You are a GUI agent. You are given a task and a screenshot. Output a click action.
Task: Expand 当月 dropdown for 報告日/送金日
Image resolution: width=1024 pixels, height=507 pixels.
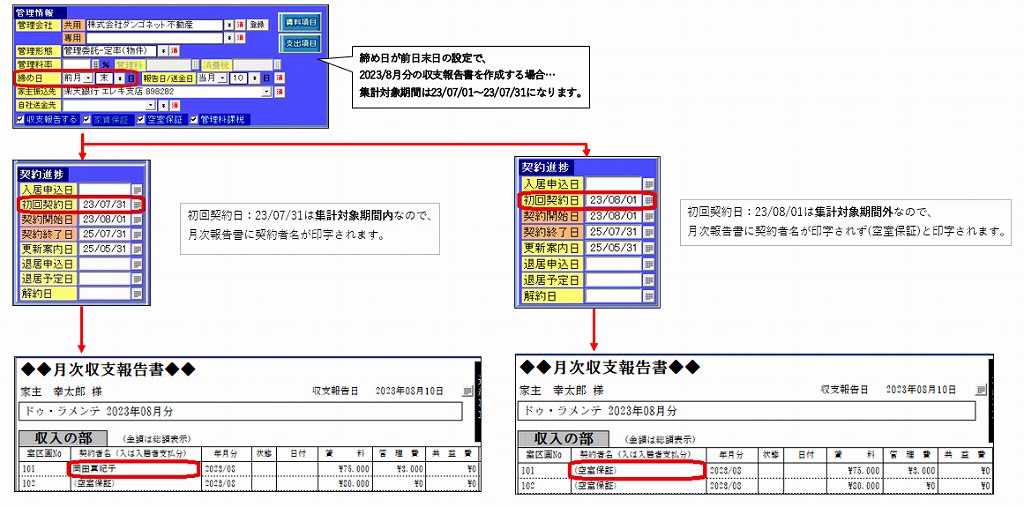coord(223,78)
